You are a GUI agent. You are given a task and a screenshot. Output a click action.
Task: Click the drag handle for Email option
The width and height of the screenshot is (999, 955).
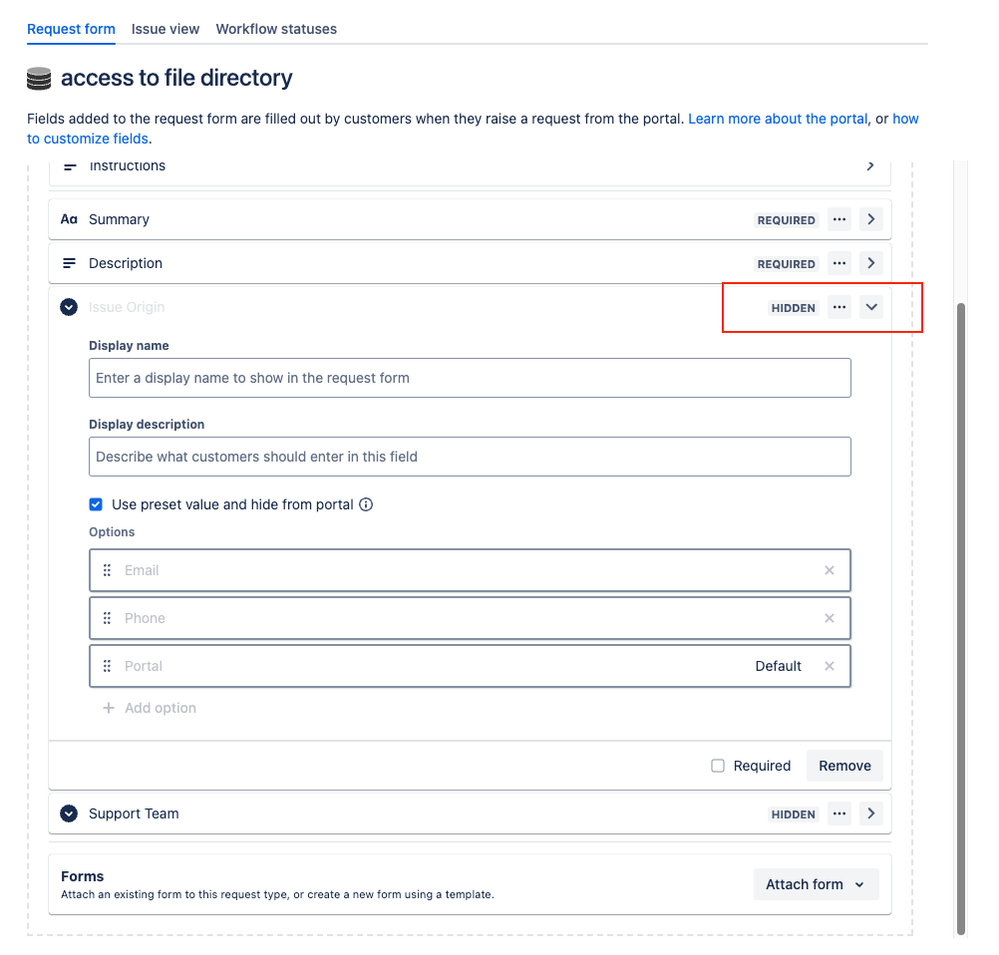107,570
